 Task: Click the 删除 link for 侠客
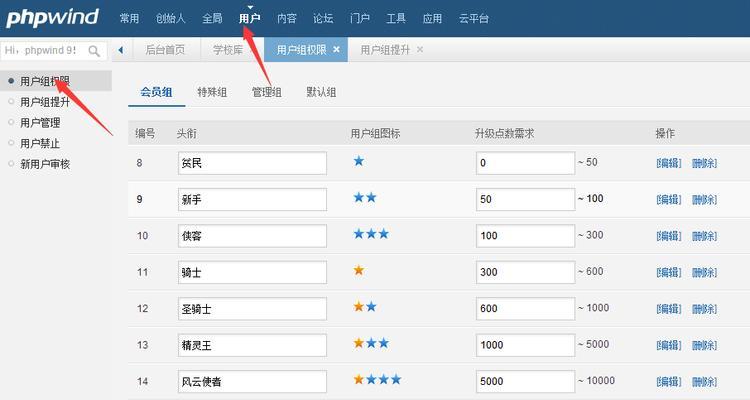coord(705,236)
